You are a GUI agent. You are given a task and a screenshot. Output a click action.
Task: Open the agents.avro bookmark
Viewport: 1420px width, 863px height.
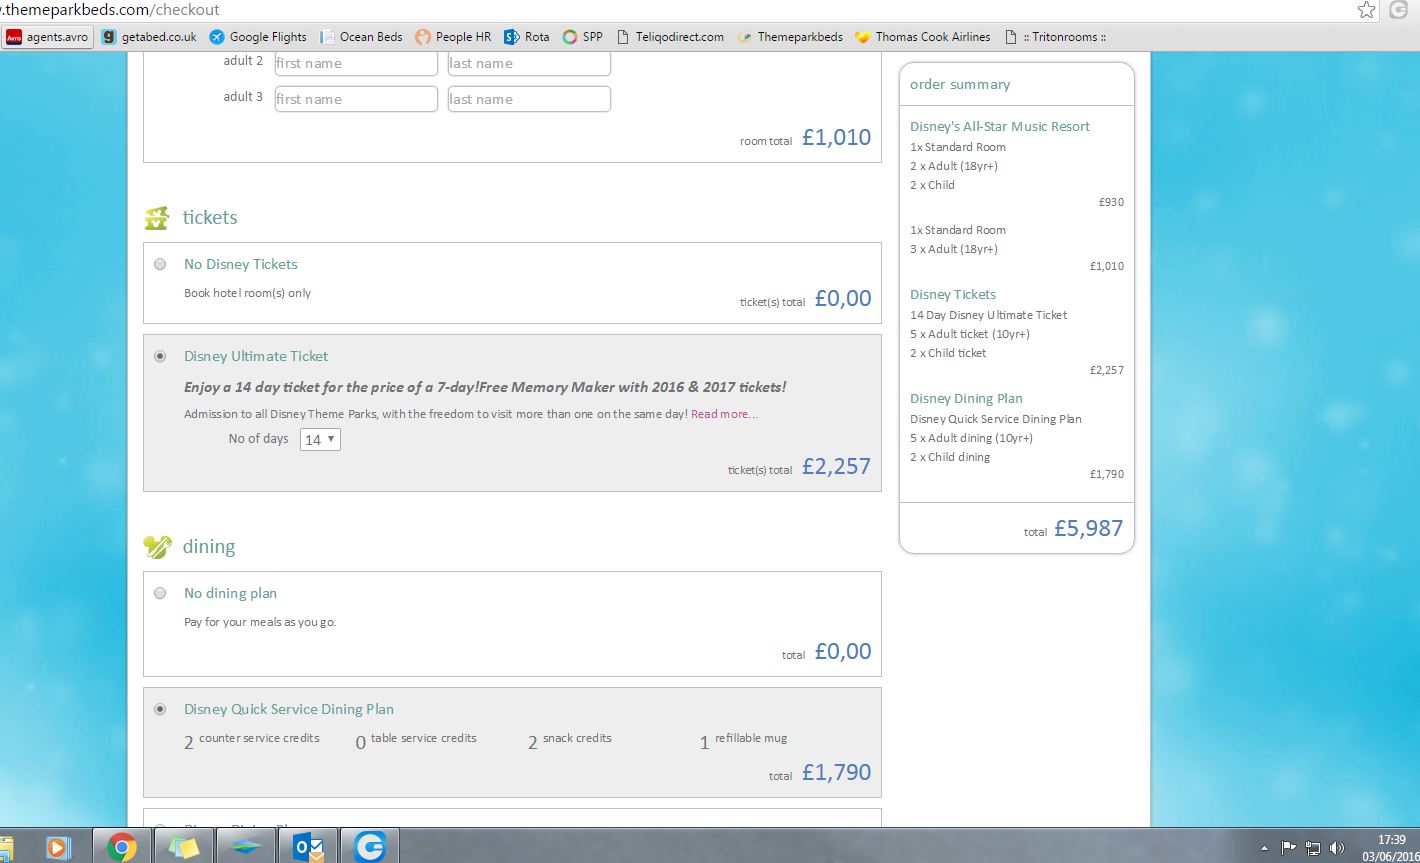[x=47, y=37]
